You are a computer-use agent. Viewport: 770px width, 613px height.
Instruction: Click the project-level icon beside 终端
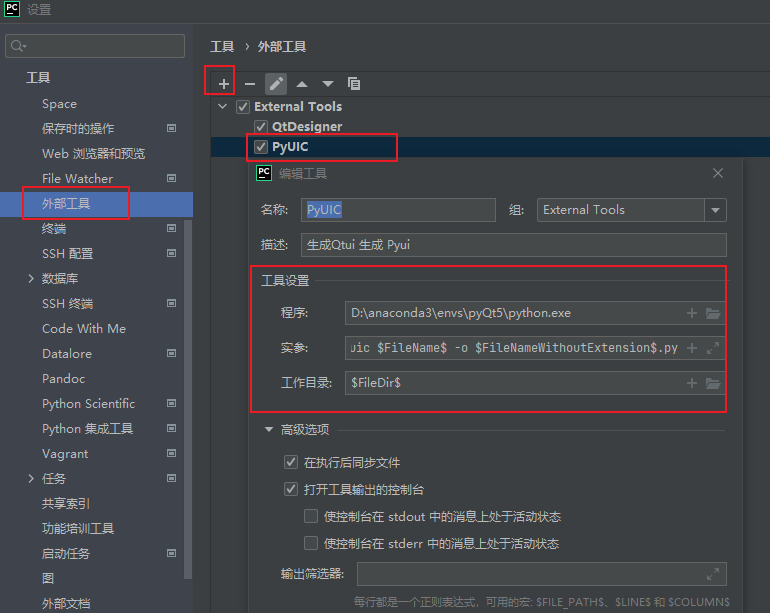pos(171,228)
